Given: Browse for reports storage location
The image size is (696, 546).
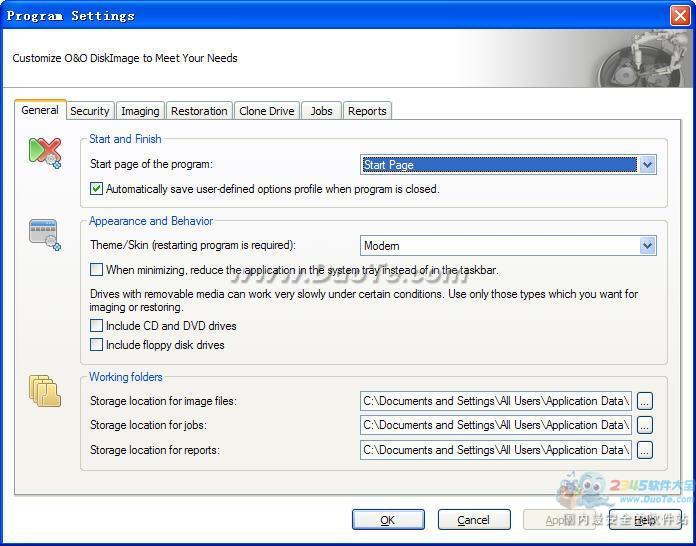Looking at the screenshot, I should point(645,450).
